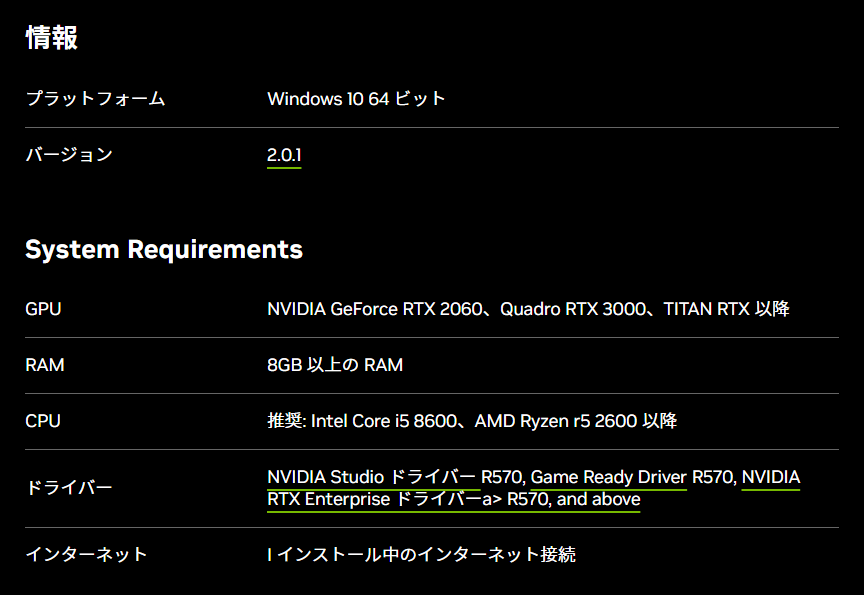Image resolution: width=864 pixels, height=595 pixels.
Task: Click the RAM row label
Action: 45,365
